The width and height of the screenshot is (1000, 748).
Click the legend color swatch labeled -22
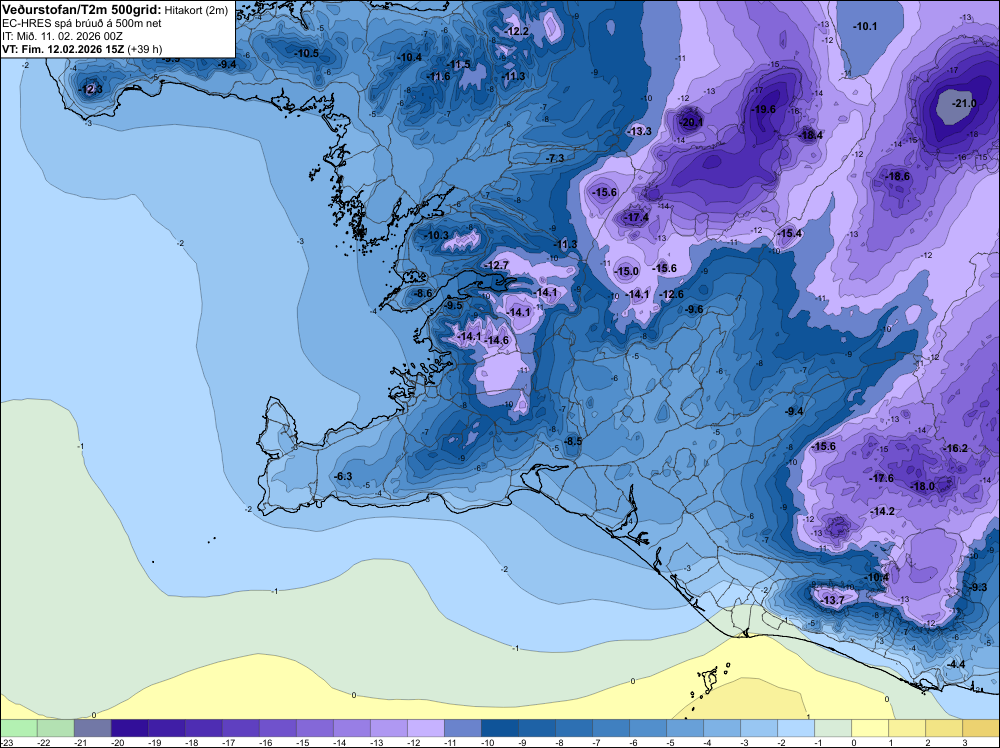(x=55, y=728)
